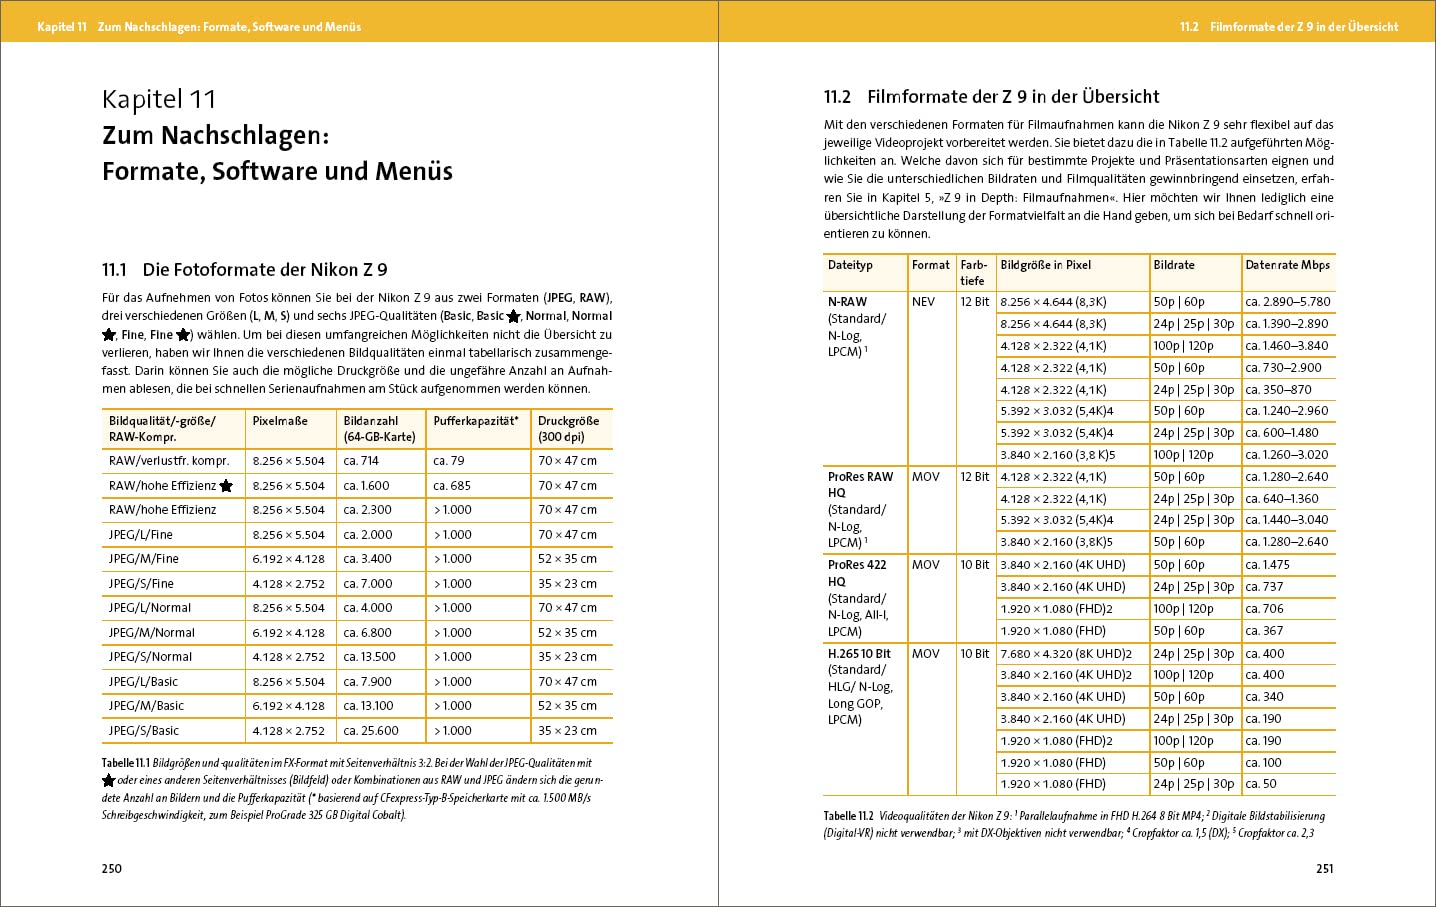Click the "ca. 2.890–5.780" data rate cell
1436x907 pixels.
(x=1288, y=302)
